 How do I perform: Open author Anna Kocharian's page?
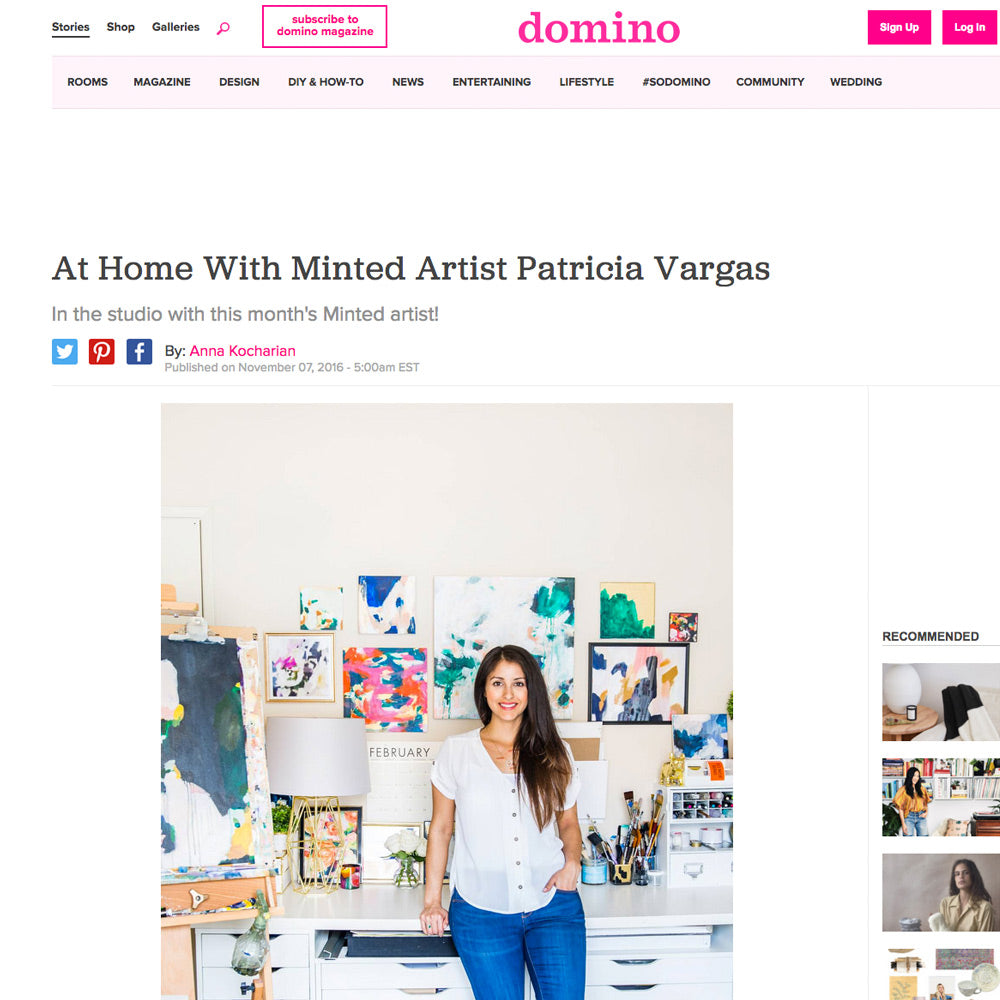click(242, 351)
